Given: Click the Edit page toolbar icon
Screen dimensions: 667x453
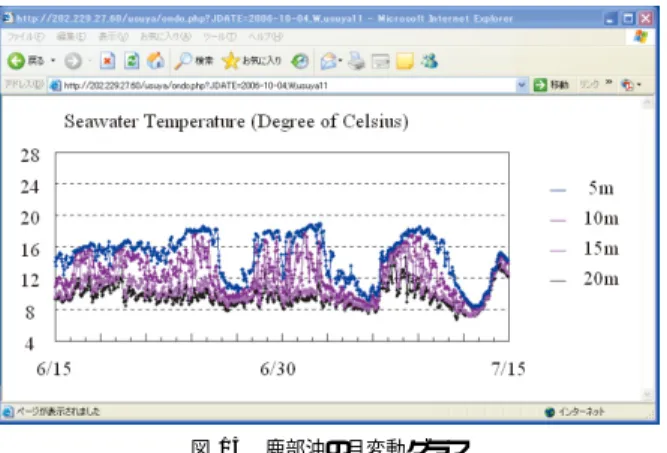Looking at the screenshot, I should pos(380,62).
